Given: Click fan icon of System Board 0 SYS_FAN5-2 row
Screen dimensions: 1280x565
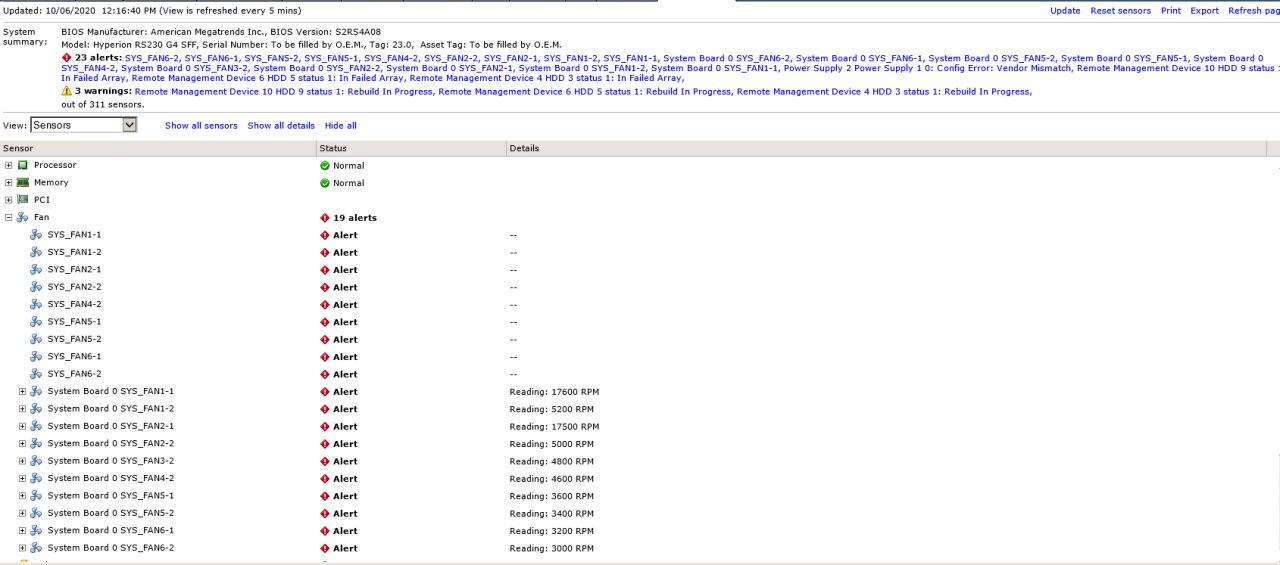Looking at the screenshot, I should (x=36, y=513).
